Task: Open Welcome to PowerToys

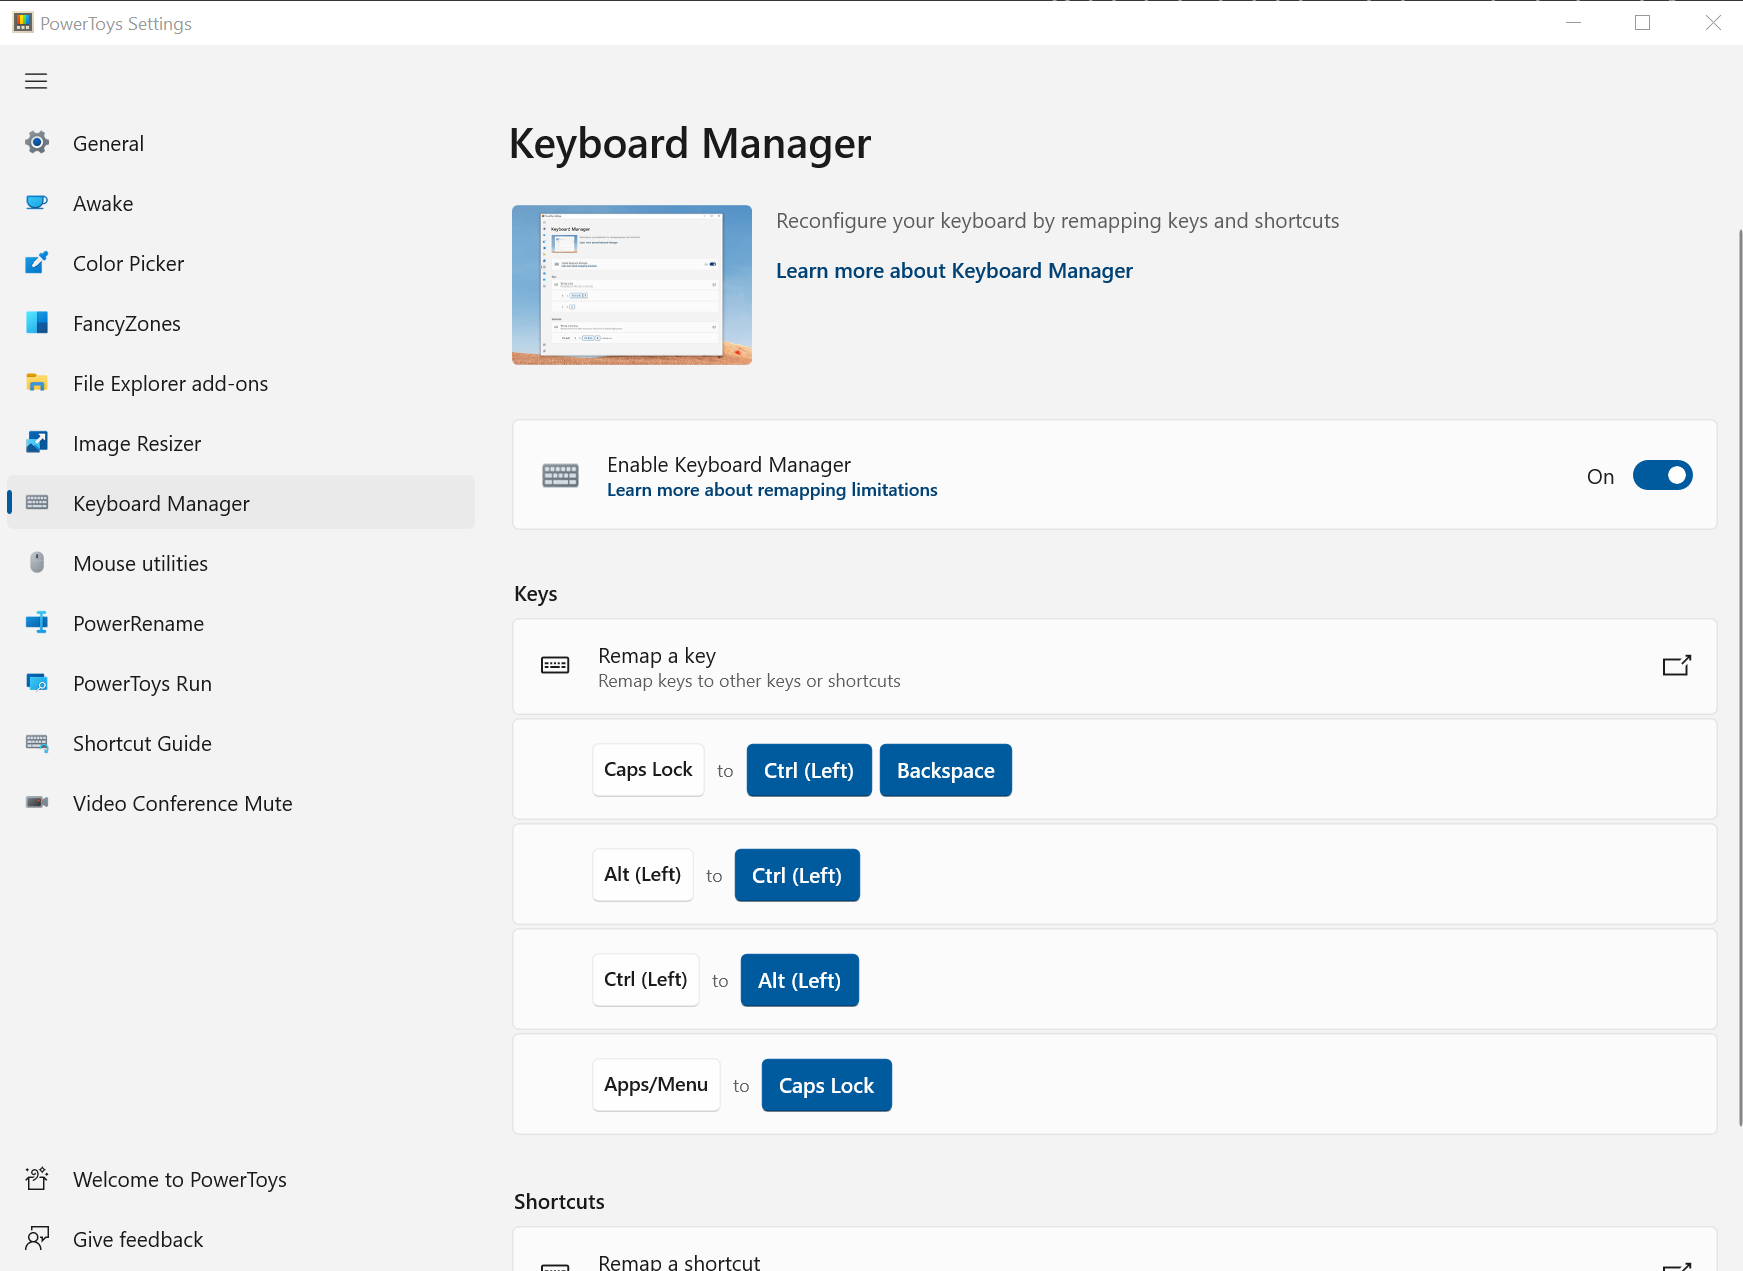Action: click(241, 1179)
